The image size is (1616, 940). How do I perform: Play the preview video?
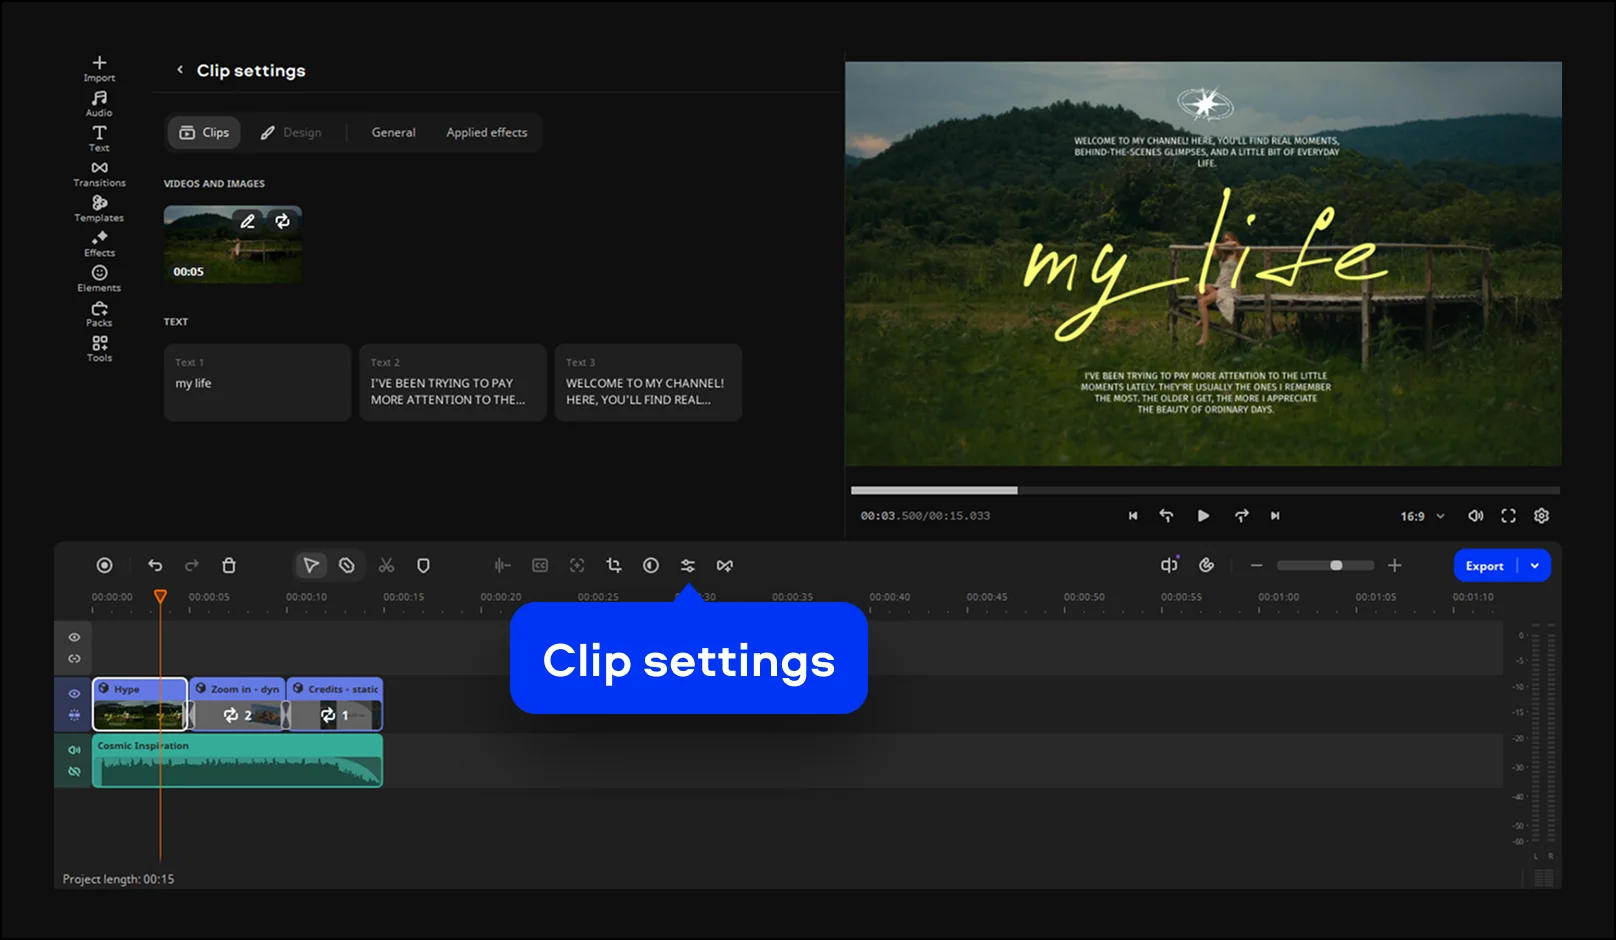click(x=1203, y=516)
